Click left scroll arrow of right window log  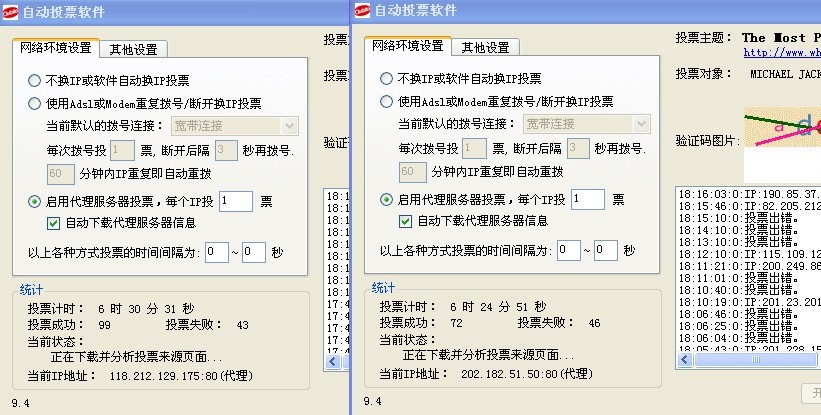tap(685, 360)
